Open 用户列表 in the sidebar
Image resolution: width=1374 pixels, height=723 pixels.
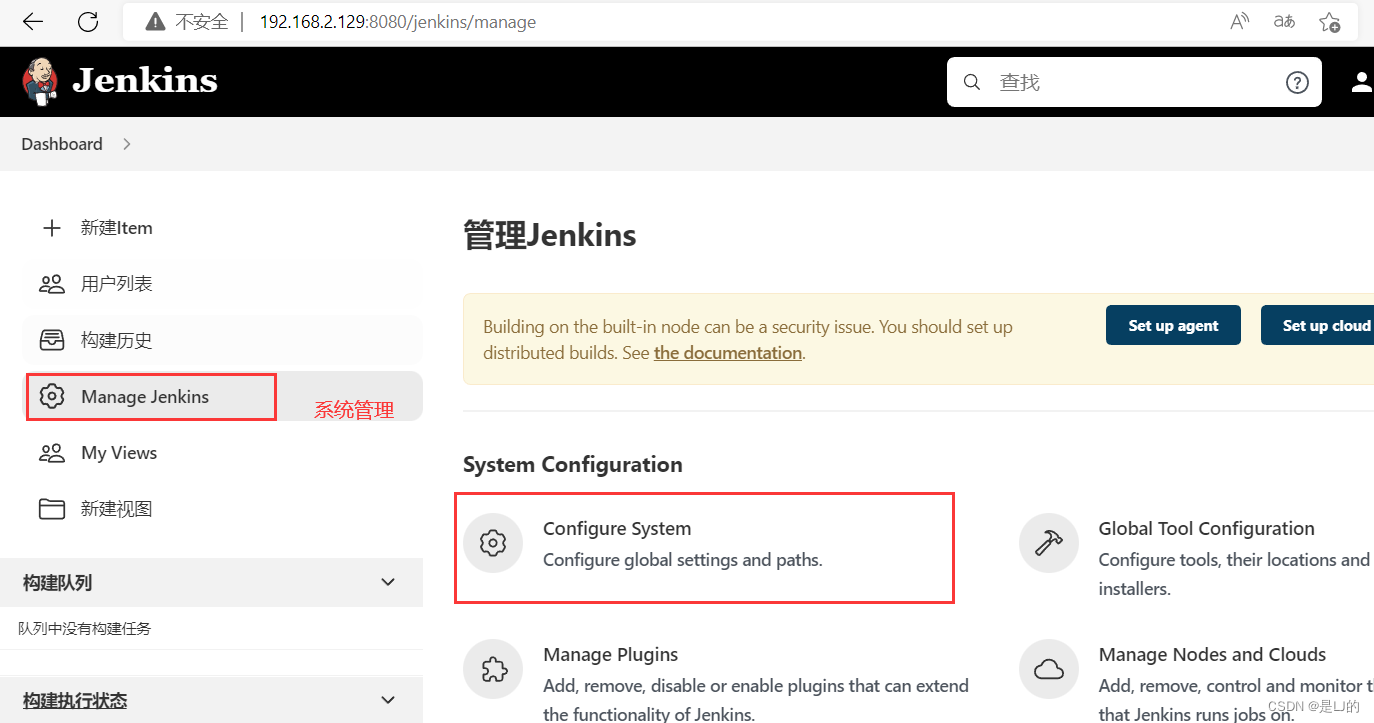(223, 284)
